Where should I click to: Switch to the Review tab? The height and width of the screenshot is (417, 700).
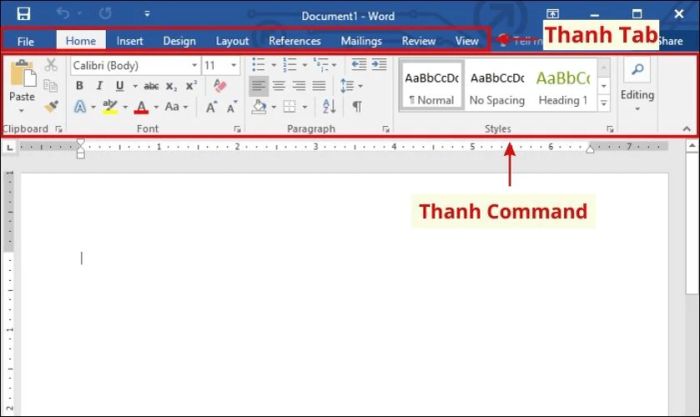pyautogui.click(x=418, y=41)
